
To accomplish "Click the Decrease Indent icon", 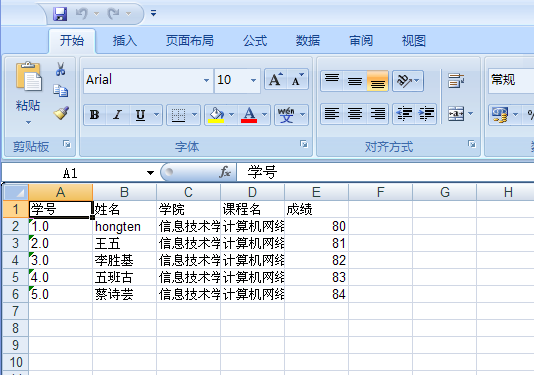I will [x=404, y=113].
